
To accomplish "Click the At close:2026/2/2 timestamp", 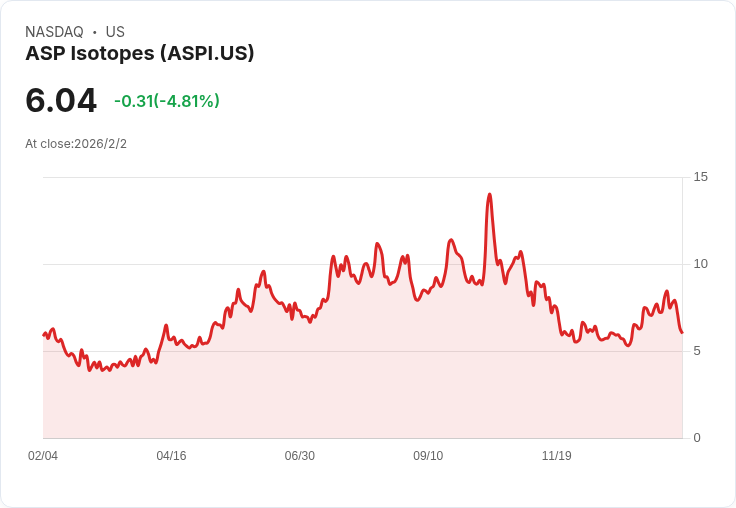I will coord(76,144).
